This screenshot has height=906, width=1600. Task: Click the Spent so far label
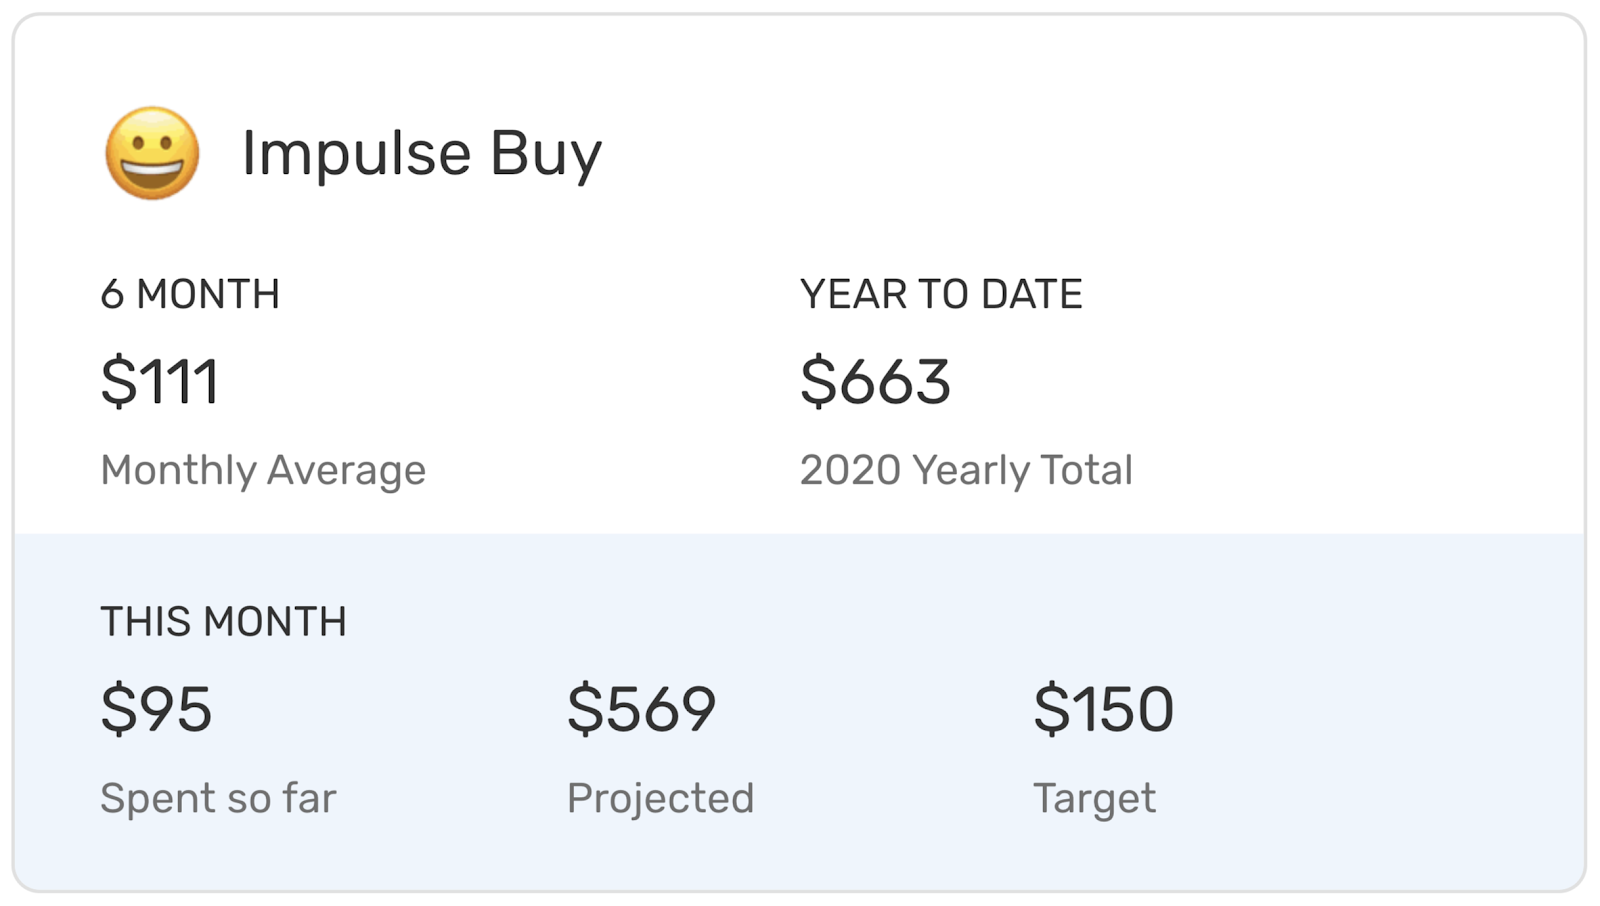[218, 798]
